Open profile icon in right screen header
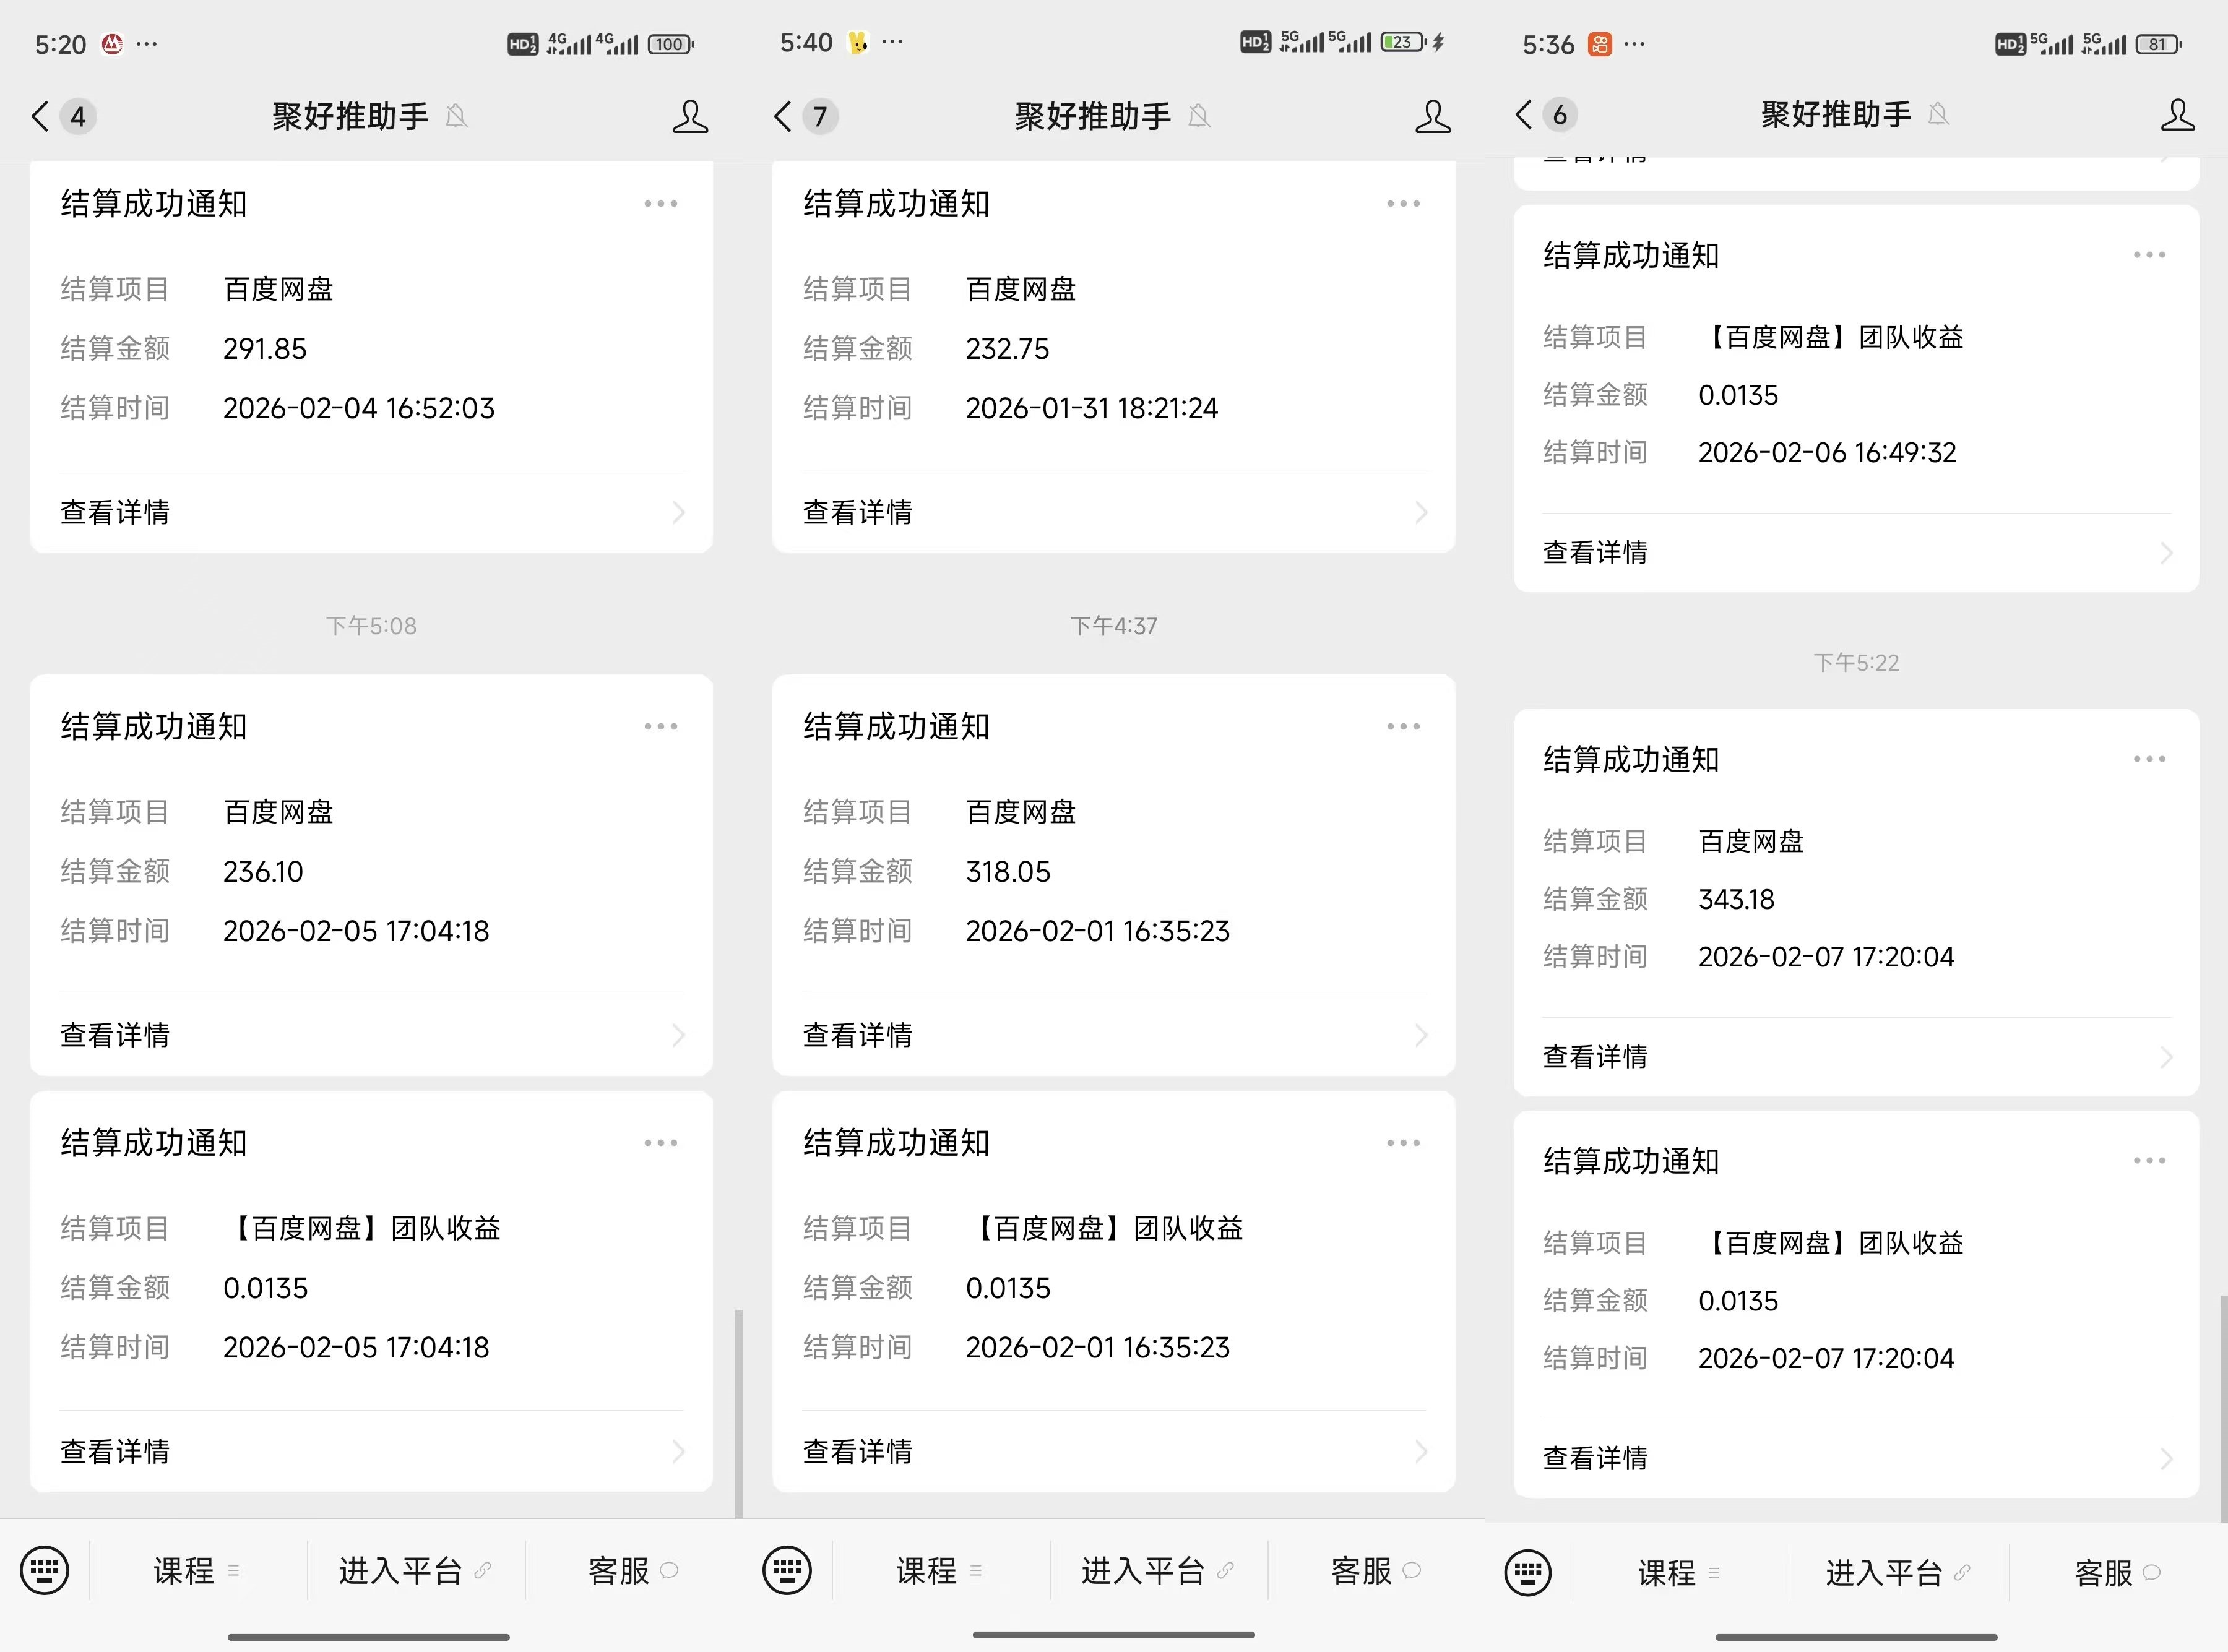Screen dimensions: 2228x1652 pos(2178,114)
